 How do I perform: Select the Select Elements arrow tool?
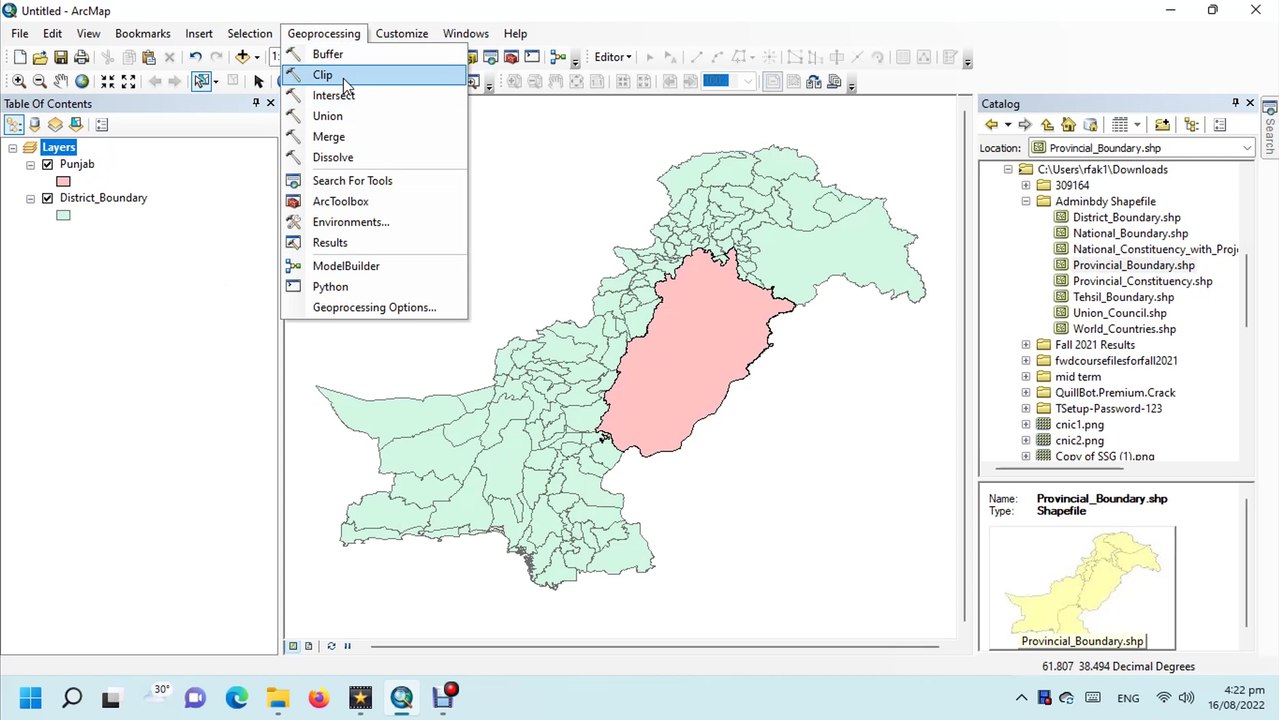(x=258, y=81)
